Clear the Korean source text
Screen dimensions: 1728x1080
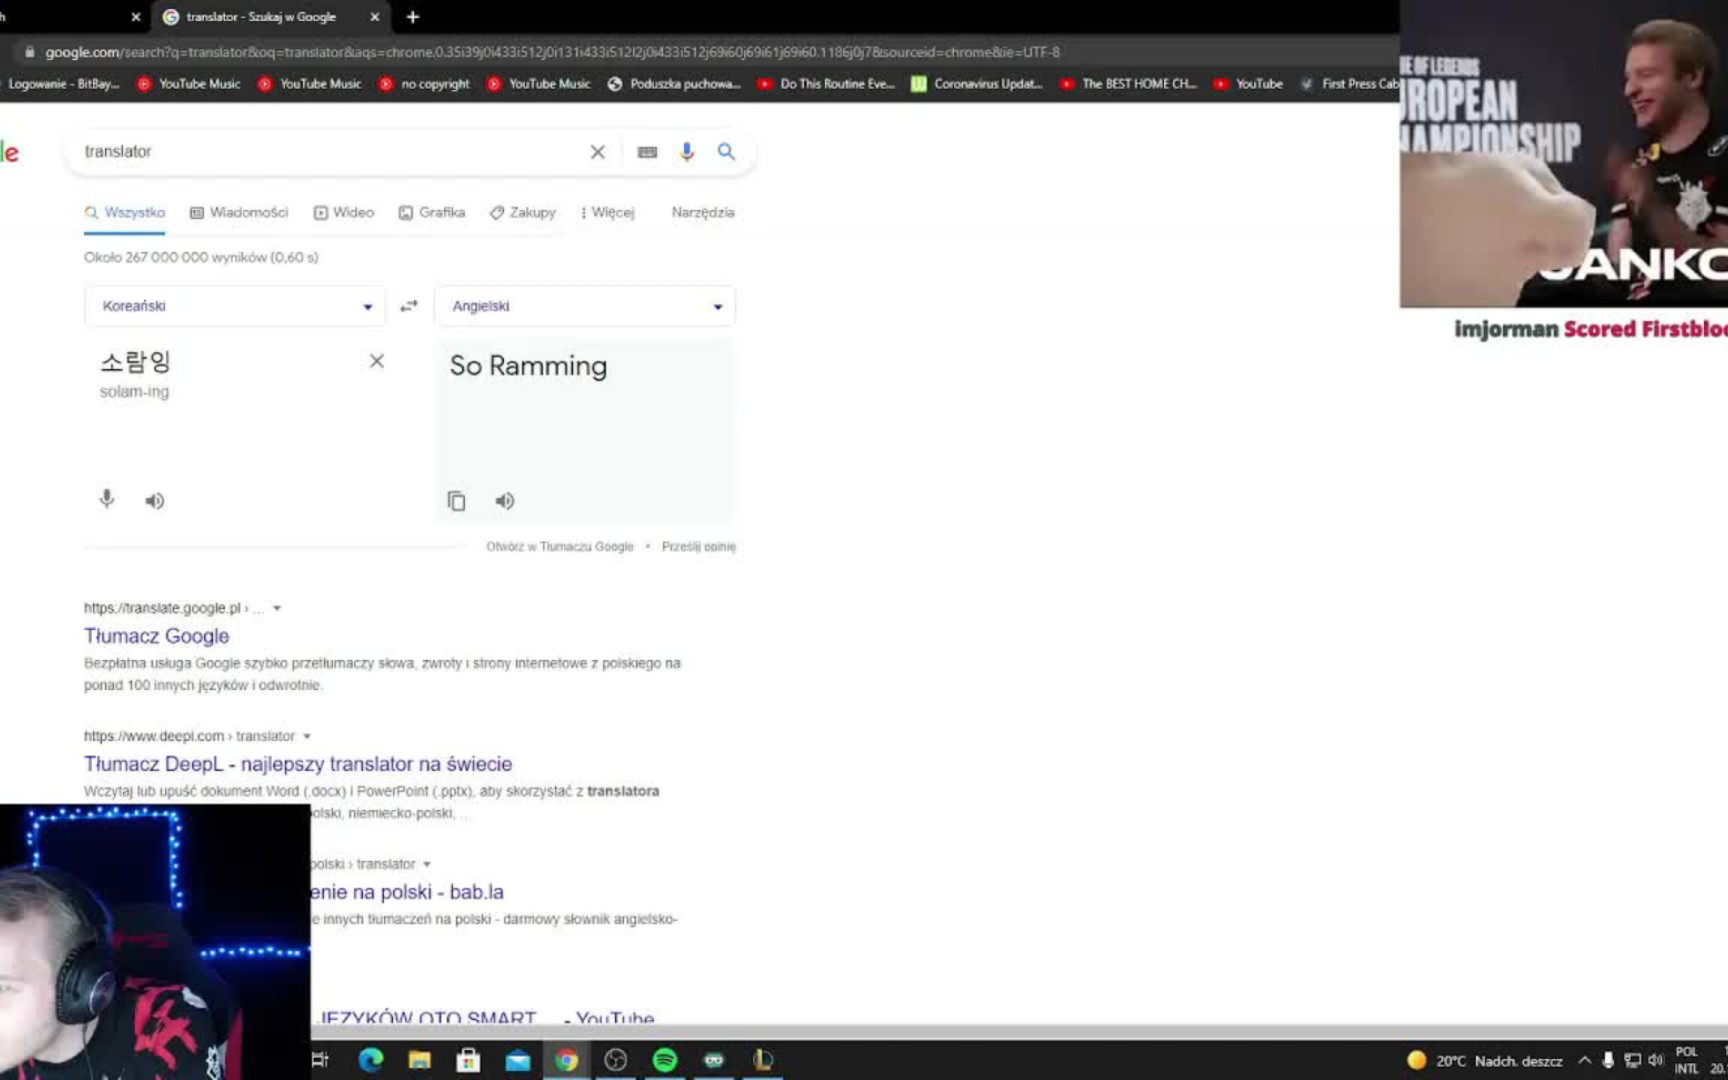tap(377, 361)
